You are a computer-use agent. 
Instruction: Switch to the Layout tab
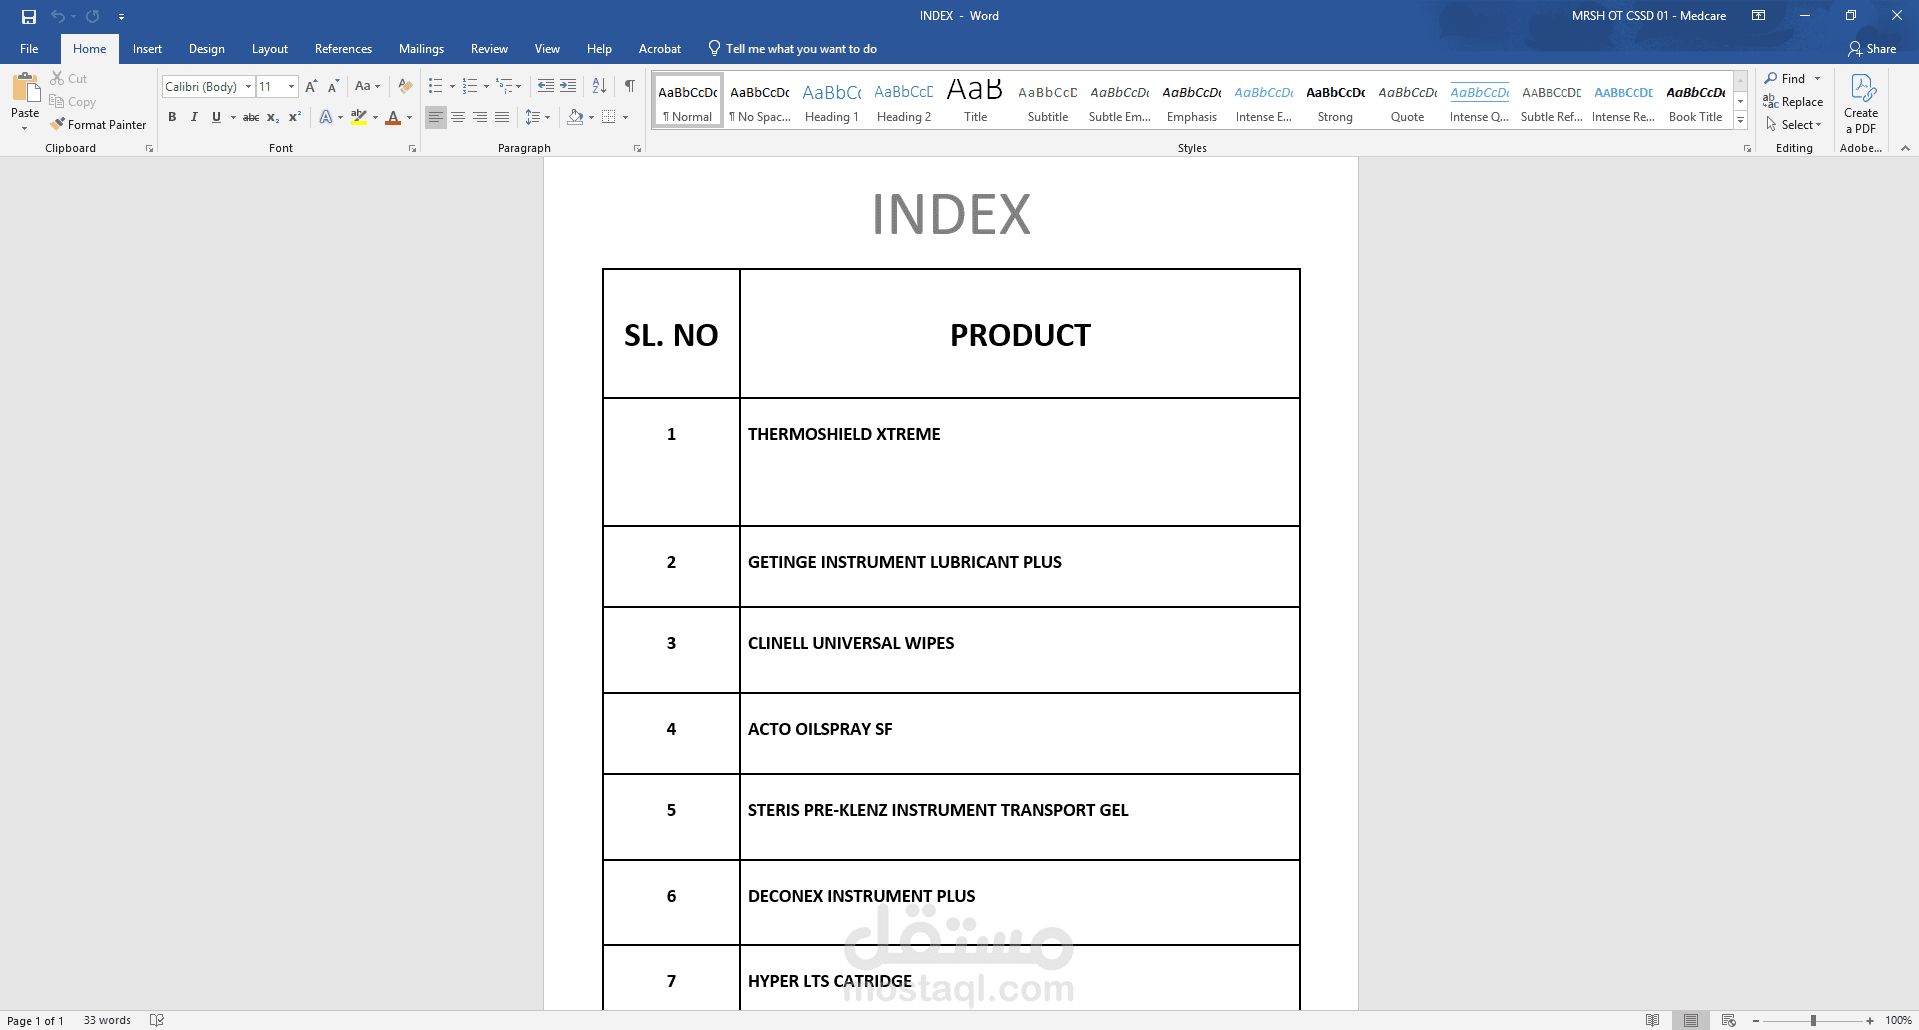point(270,49)
